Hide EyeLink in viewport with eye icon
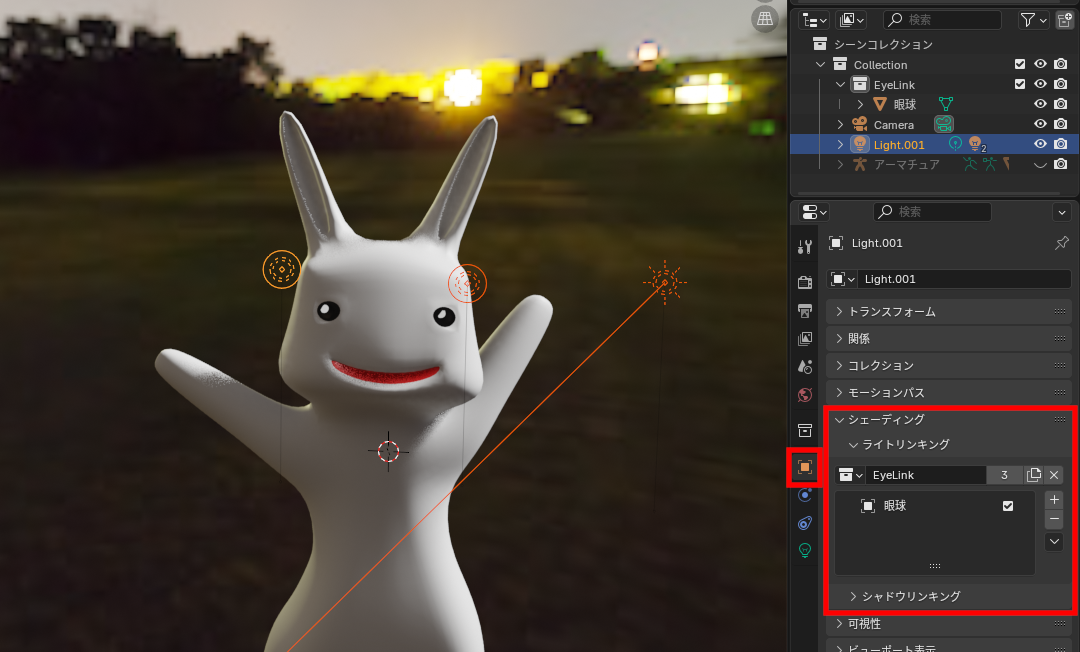The height and width of the screenshot is (652, 1080). (1040, 84)
